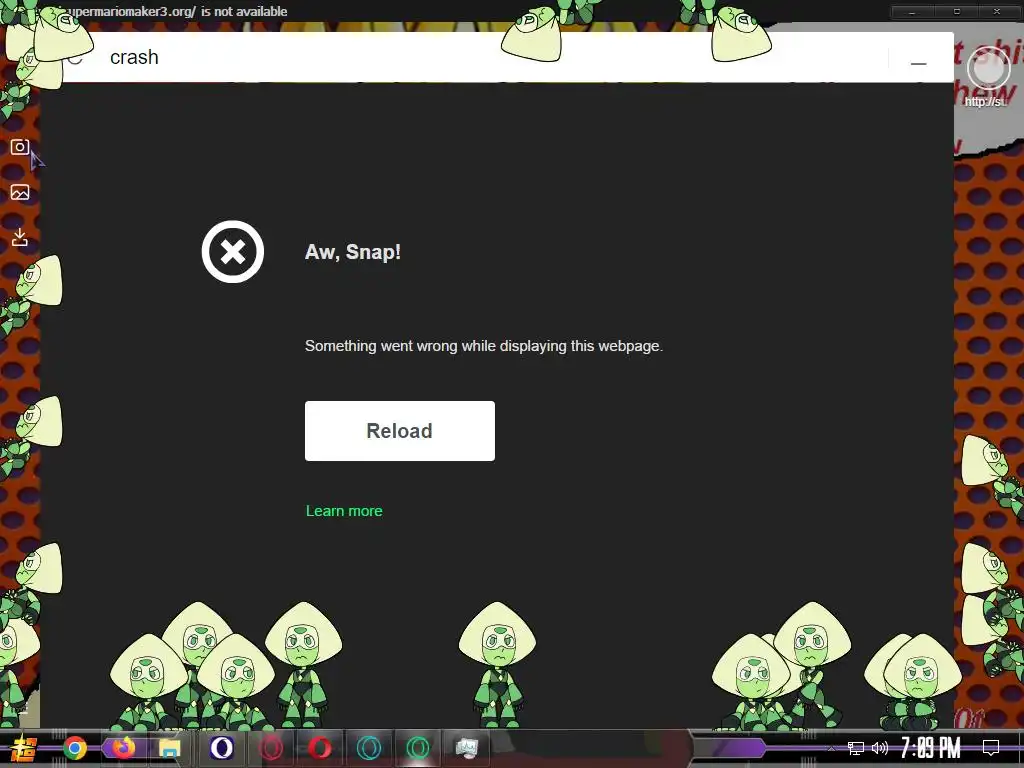
Task: Maximize the outer browser window
Action: tap(957, 12)
